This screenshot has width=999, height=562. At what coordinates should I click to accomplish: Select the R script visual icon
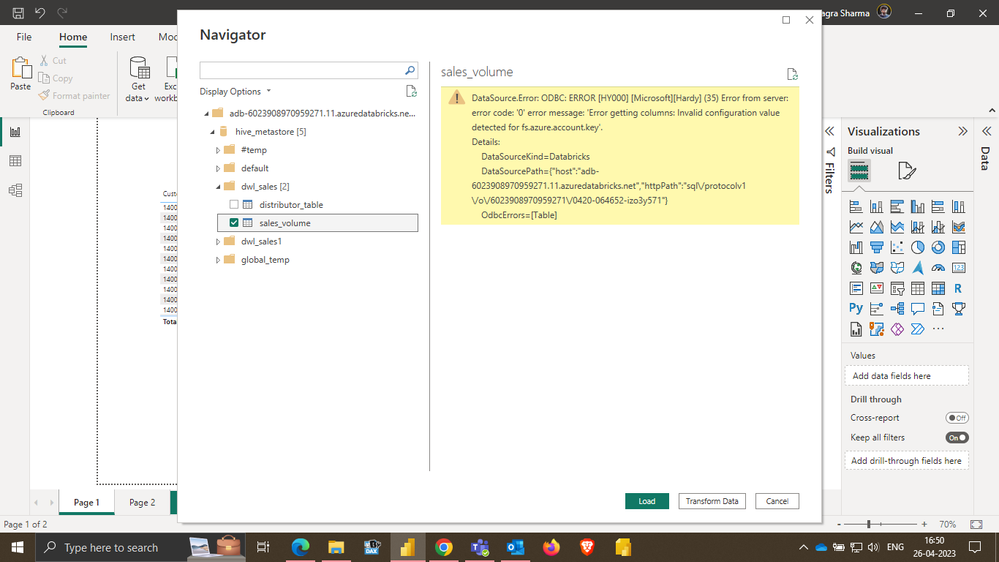click(958, 288)
